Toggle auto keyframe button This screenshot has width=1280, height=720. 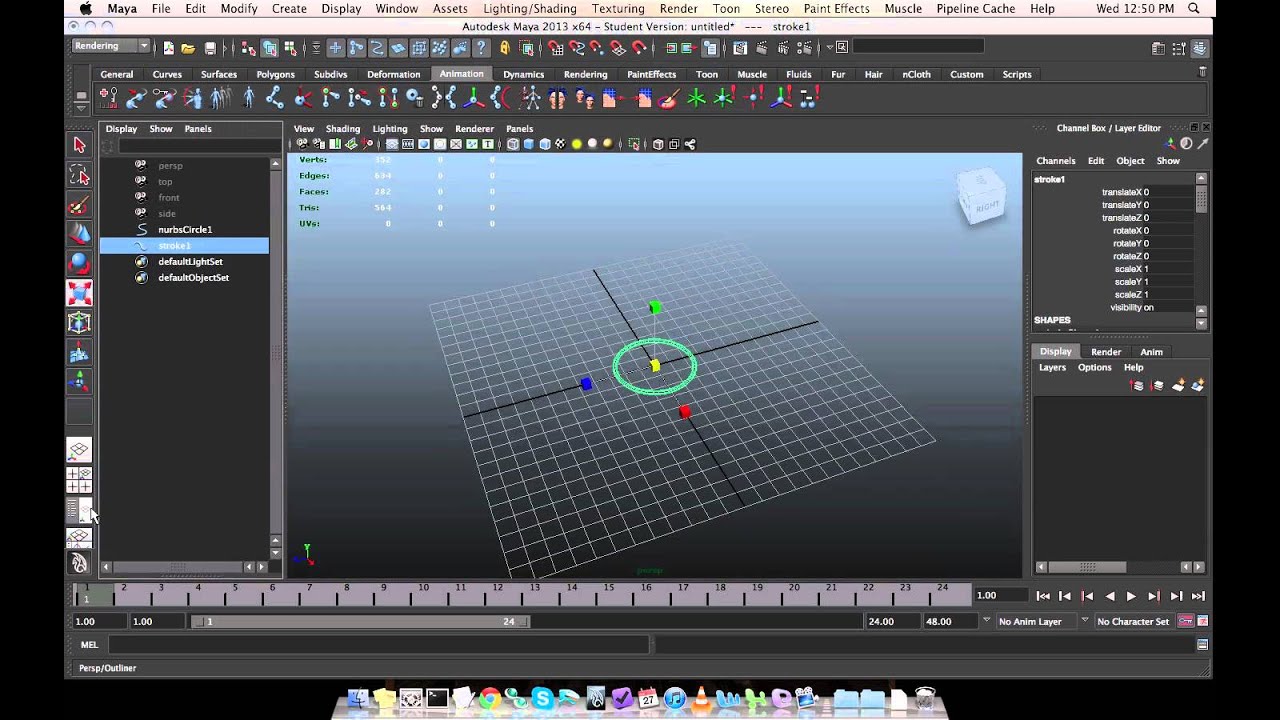point(1186,621)
